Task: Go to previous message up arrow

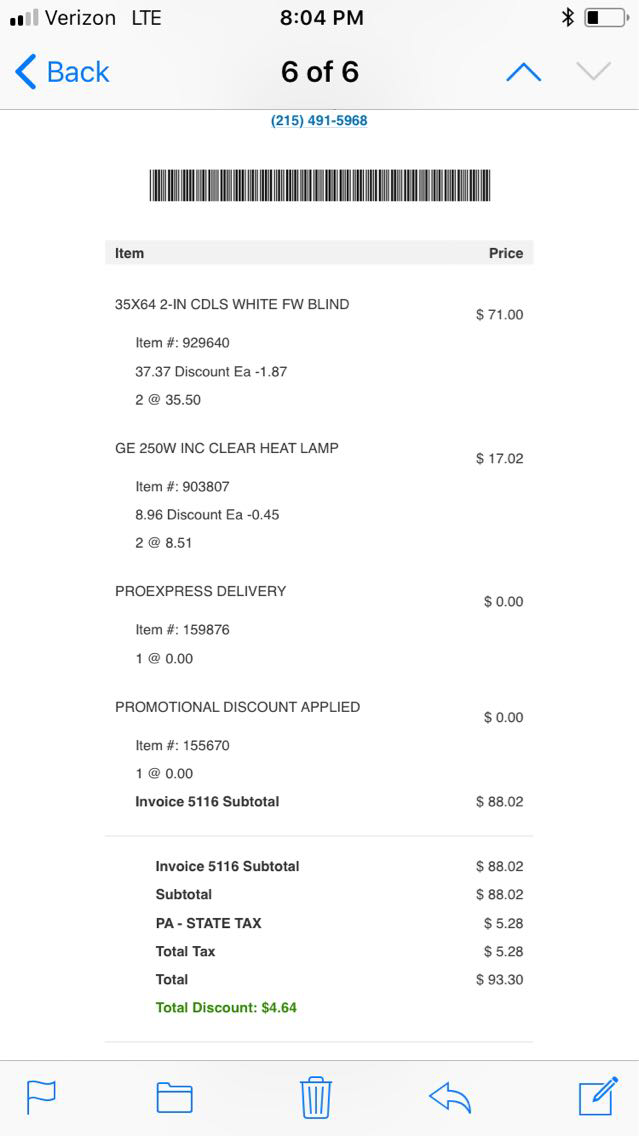Action: click(523, 72)
